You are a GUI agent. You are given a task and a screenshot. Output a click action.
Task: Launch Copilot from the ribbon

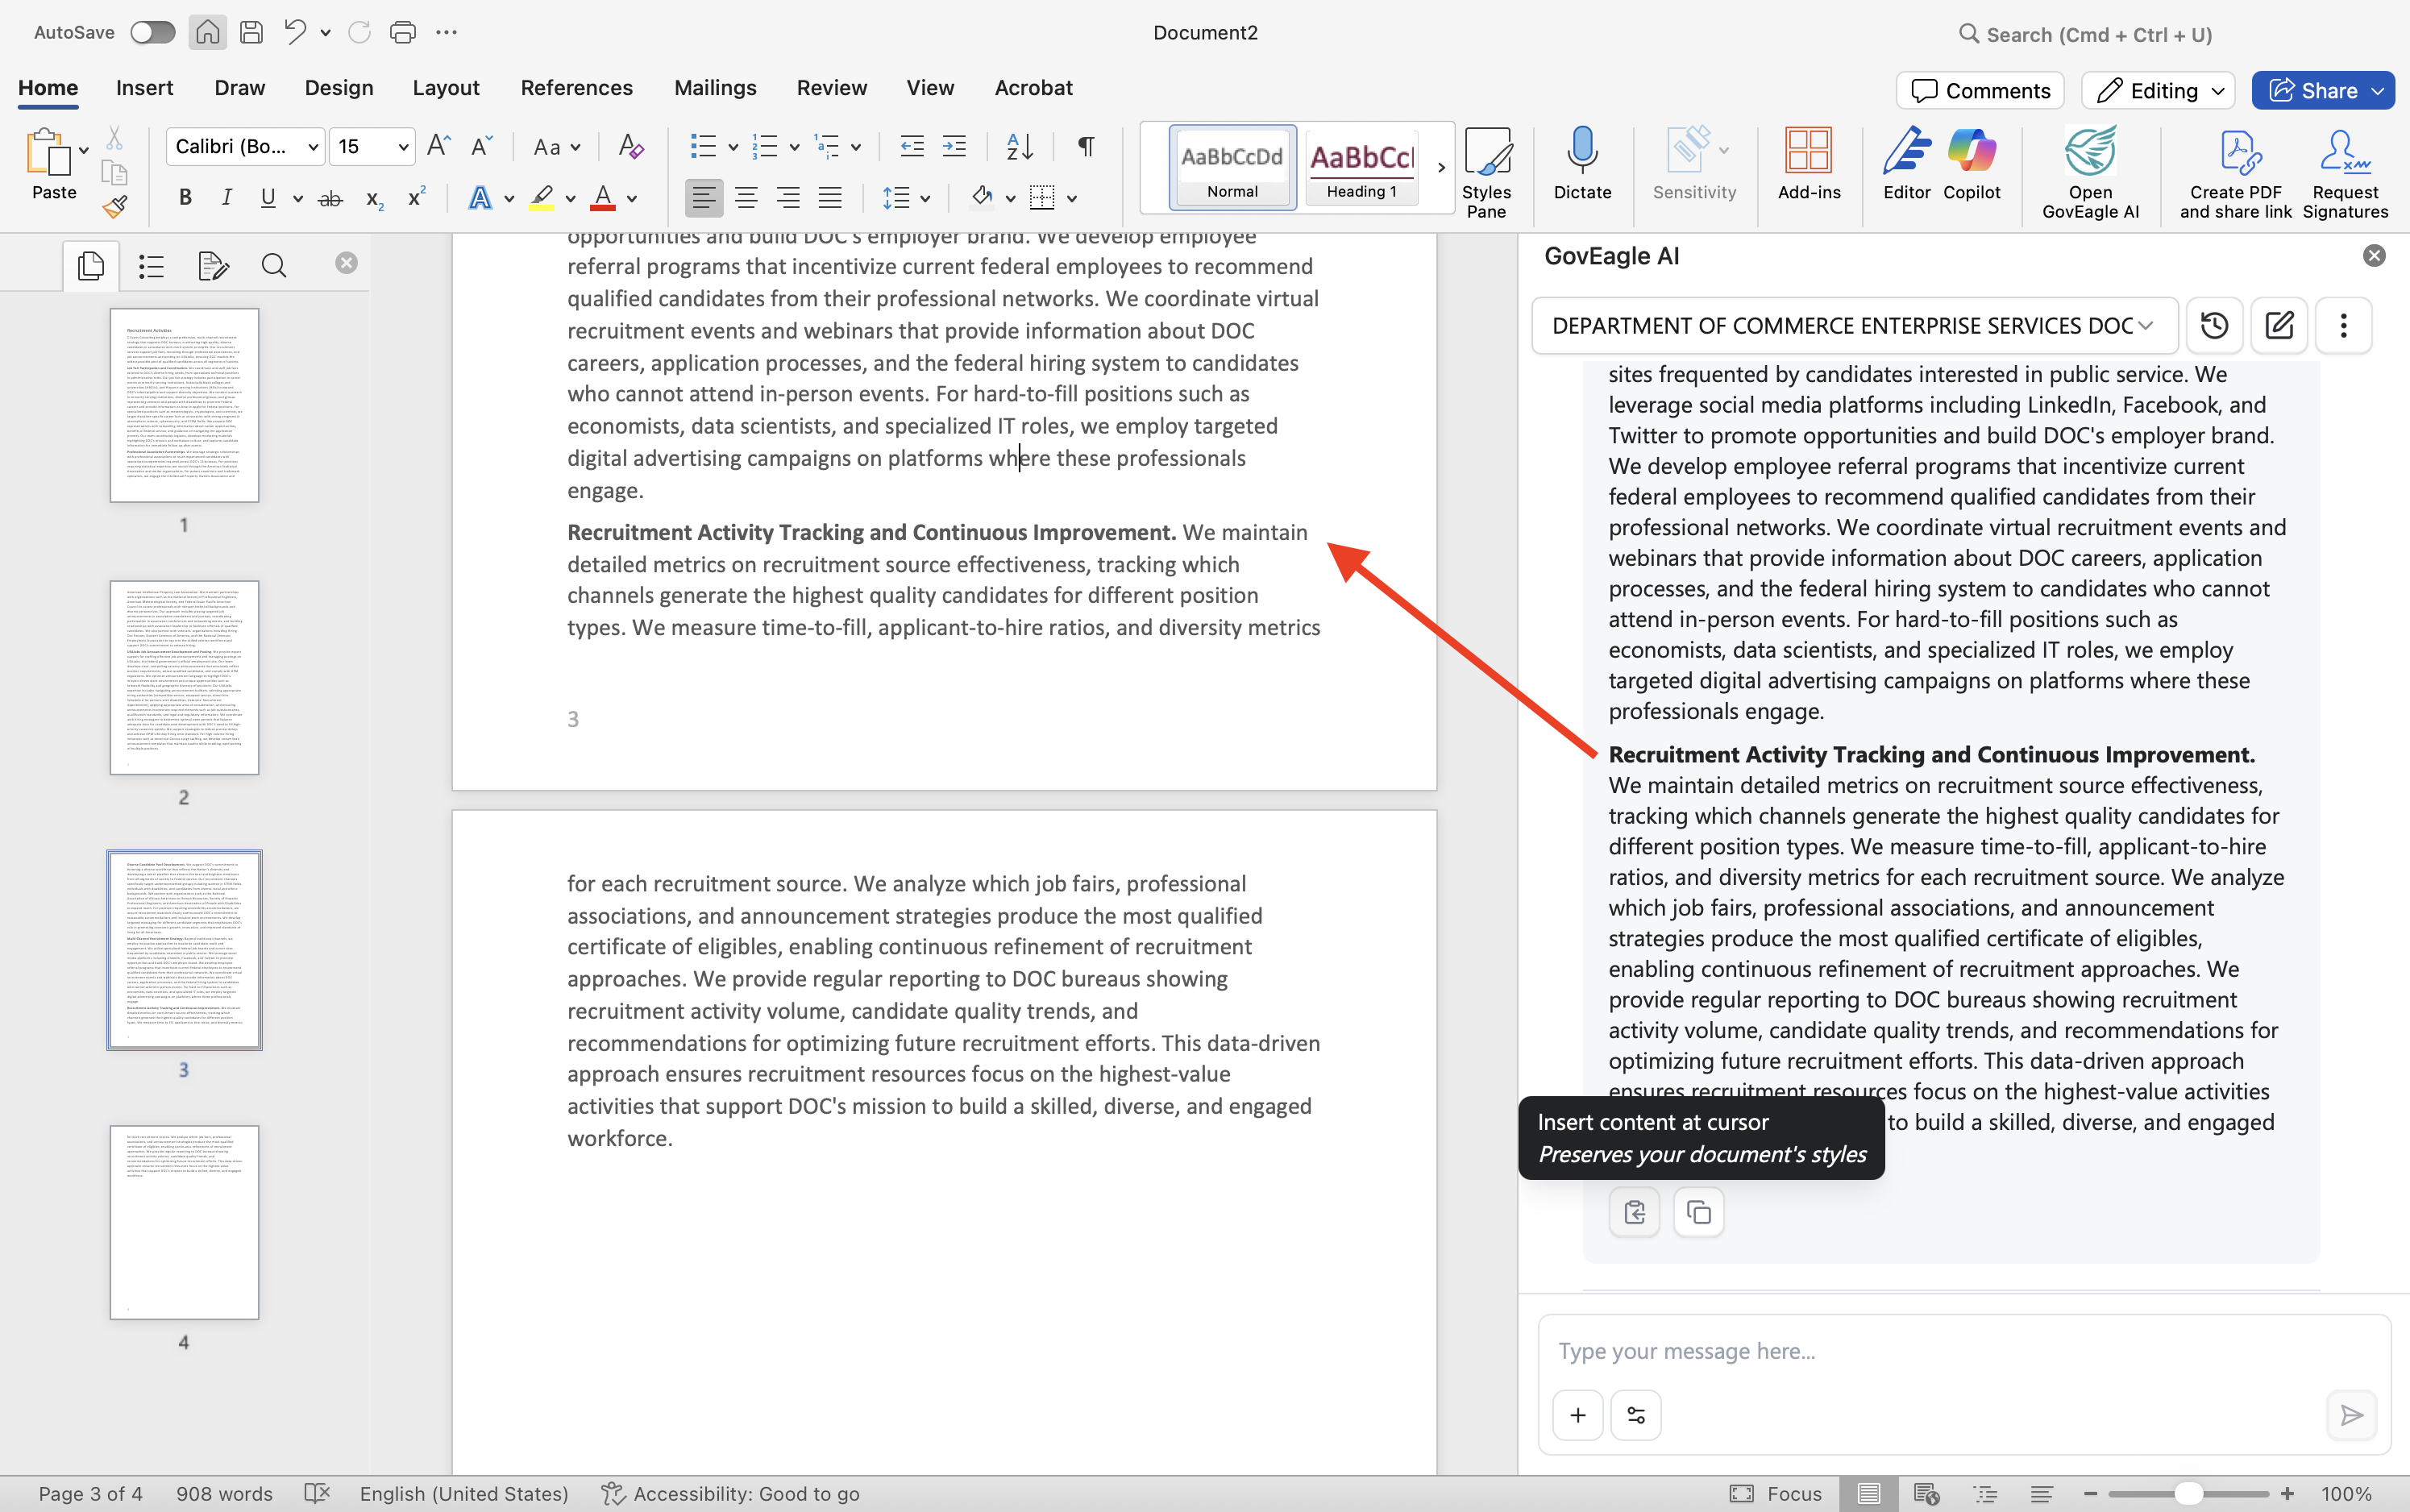1971,165
